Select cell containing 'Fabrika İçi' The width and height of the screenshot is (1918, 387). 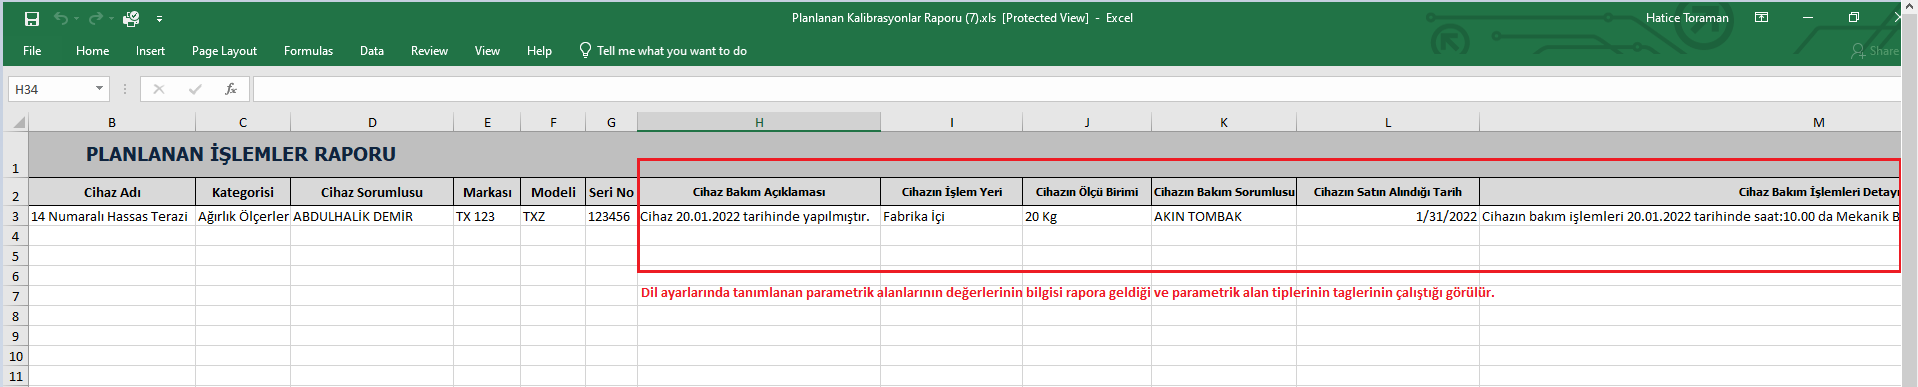click(951, 216)
